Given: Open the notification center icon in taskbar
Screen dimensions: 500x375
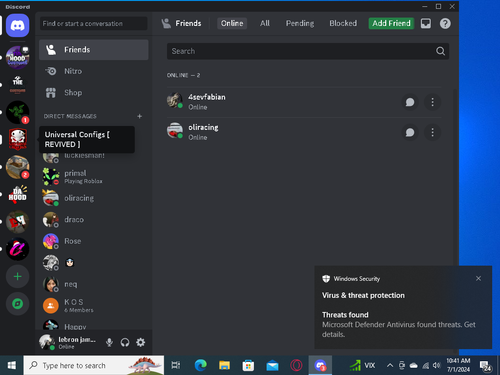Looking at the screenshot, I should [486, 366].
